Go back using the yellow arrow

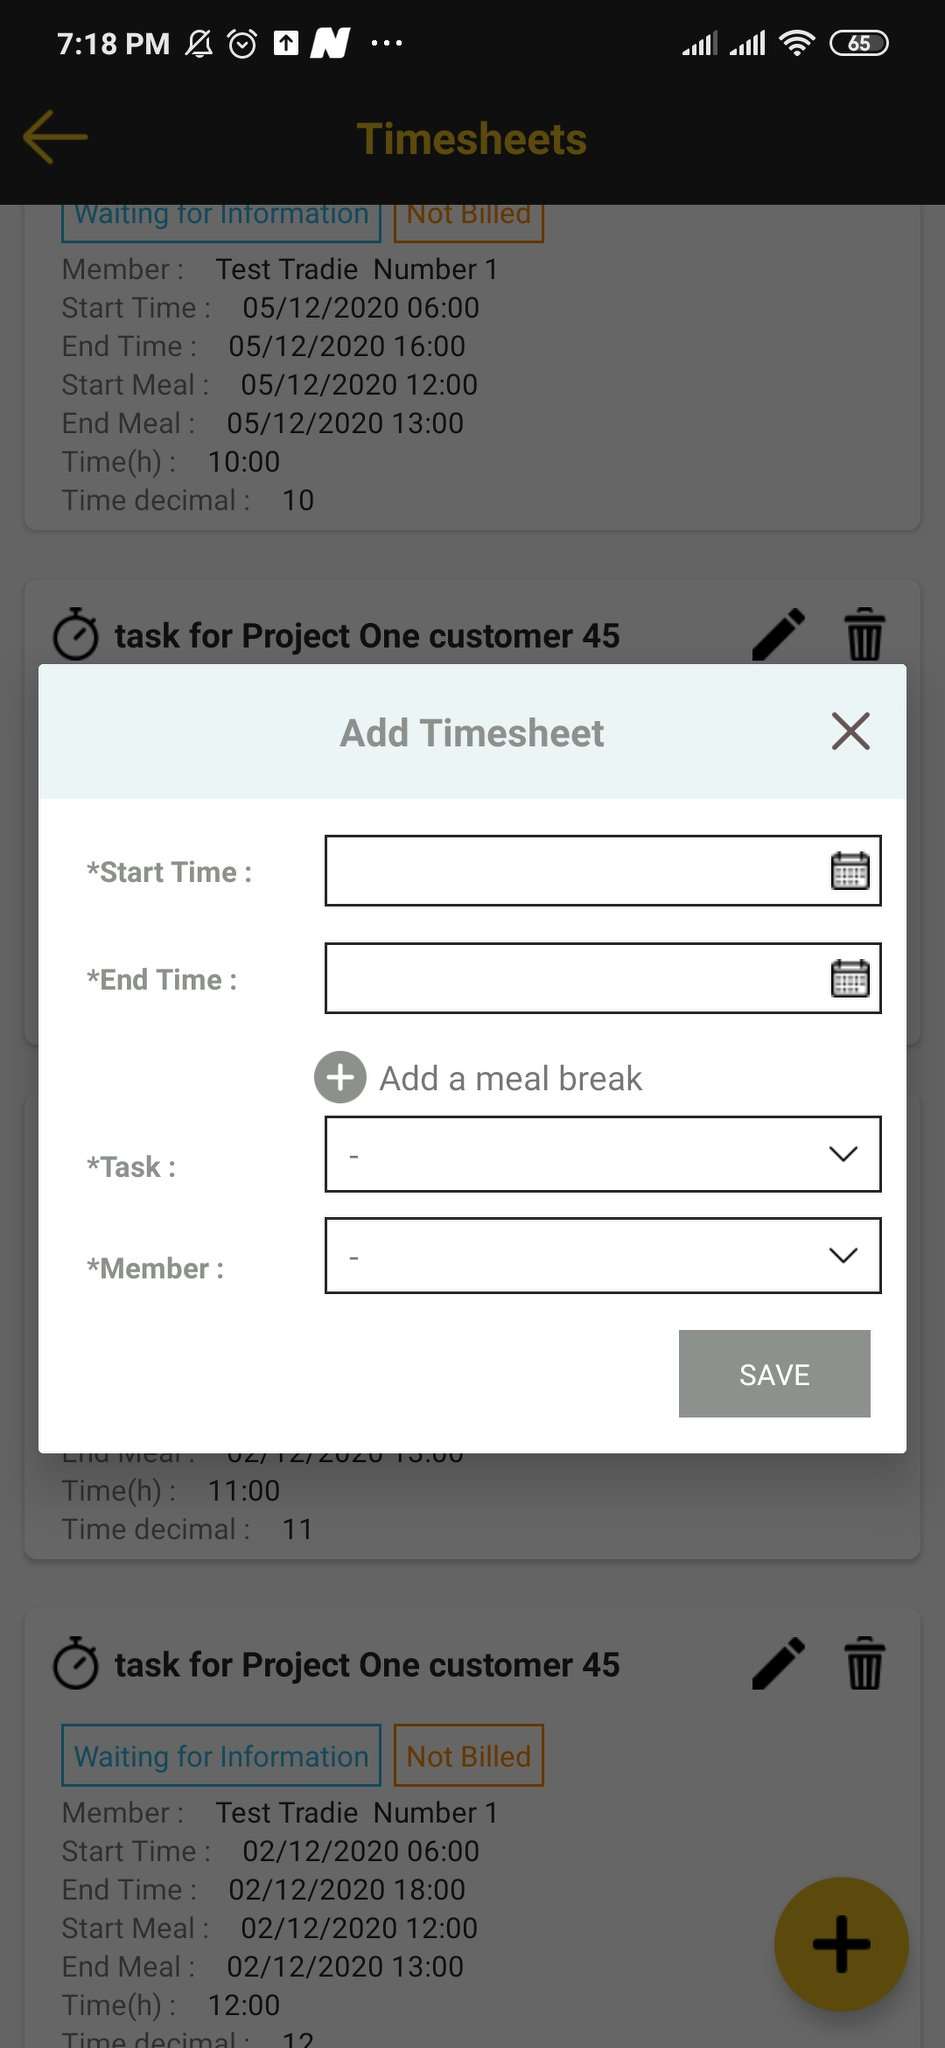pyautogui.click(x=55, y=136)
